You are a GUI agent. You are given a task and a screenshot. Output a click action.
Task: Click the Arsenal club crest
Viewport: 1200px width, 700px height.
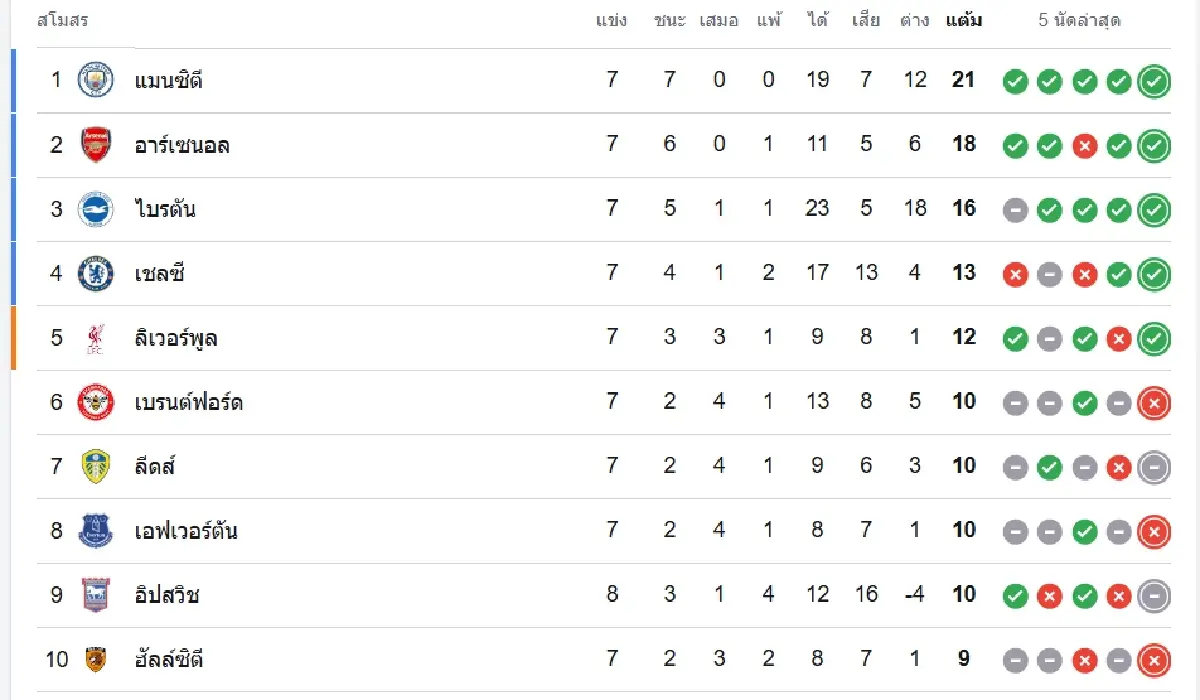(x=96, y=145)
